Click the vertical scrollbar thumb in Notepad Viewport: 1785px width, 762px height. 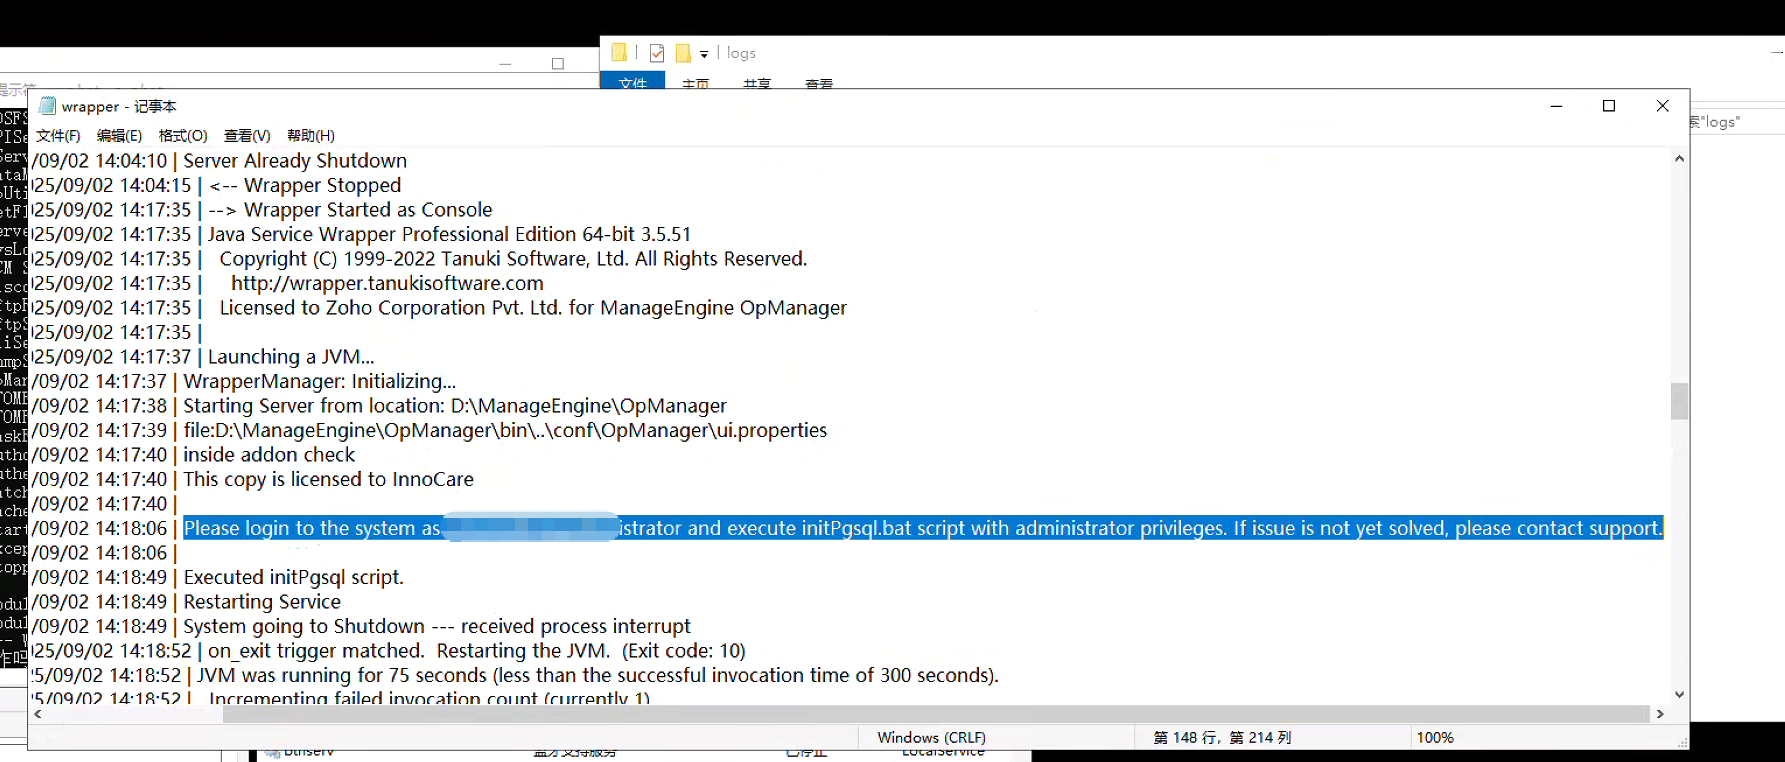pyautogui.click(x=1679, y=401)
